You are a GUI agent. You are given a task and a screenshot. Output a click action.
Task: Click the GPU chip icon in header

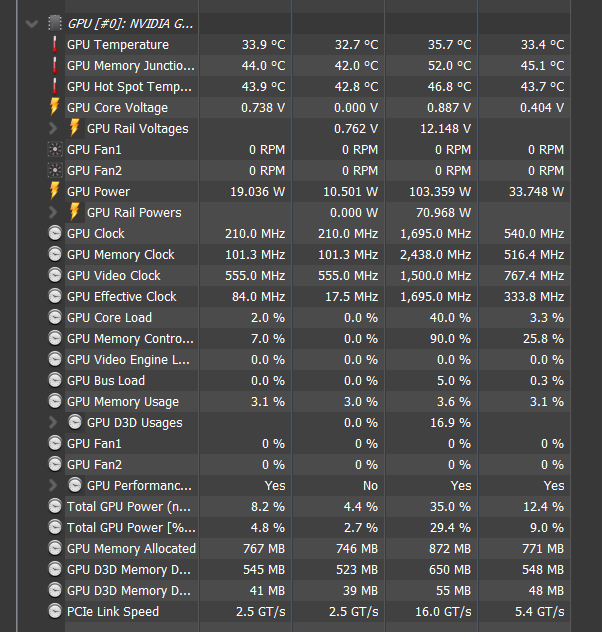55,23
